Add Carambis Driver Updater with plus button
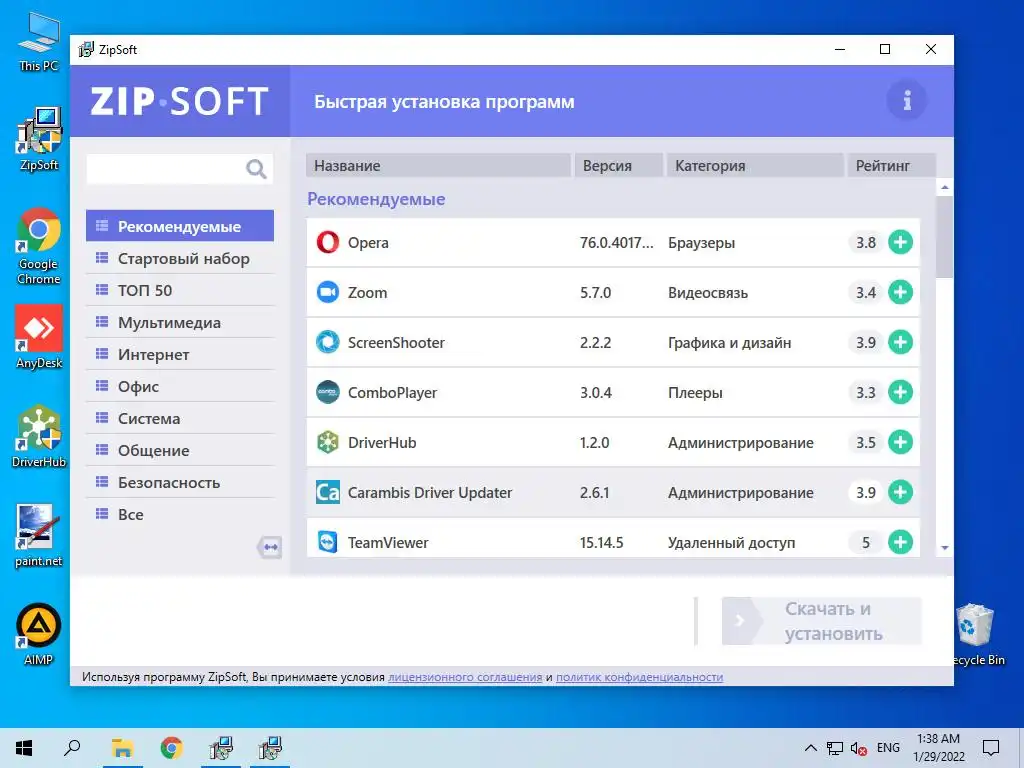 coord(900,492)
